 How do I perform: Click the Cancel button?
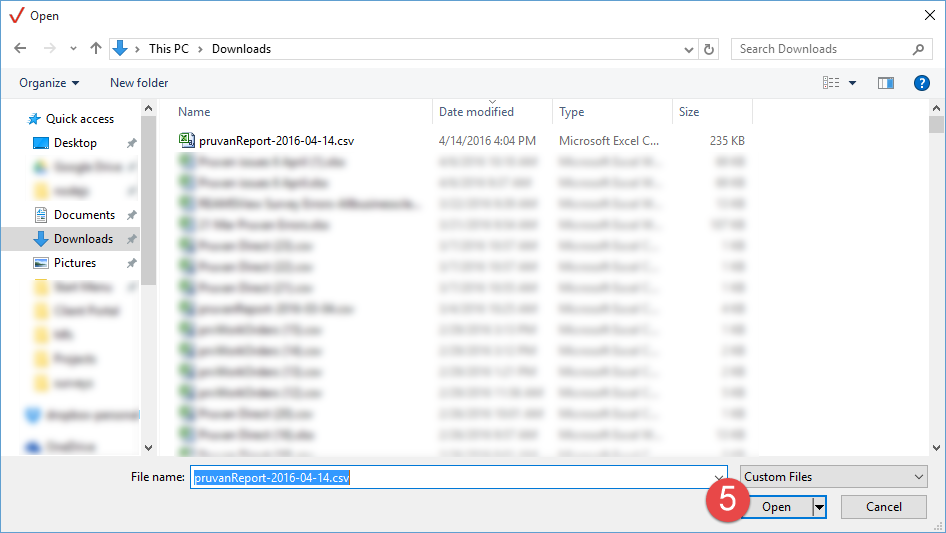point(883,507)
